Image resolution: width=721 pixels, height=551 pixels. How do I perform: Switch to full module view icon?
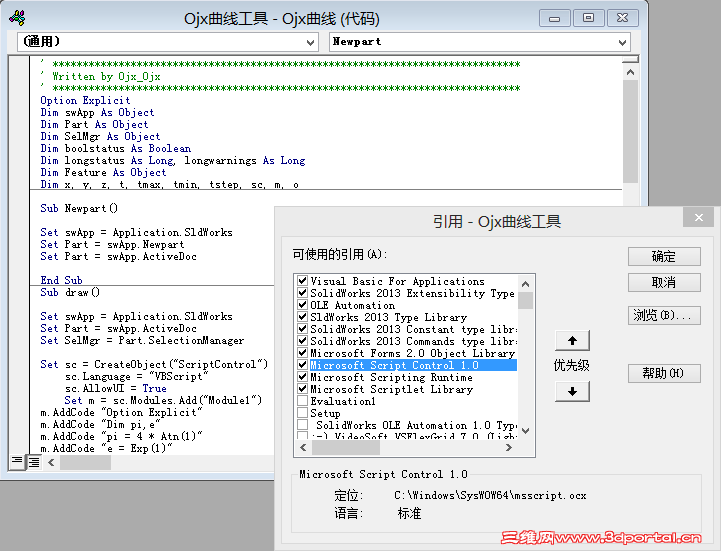34,462
